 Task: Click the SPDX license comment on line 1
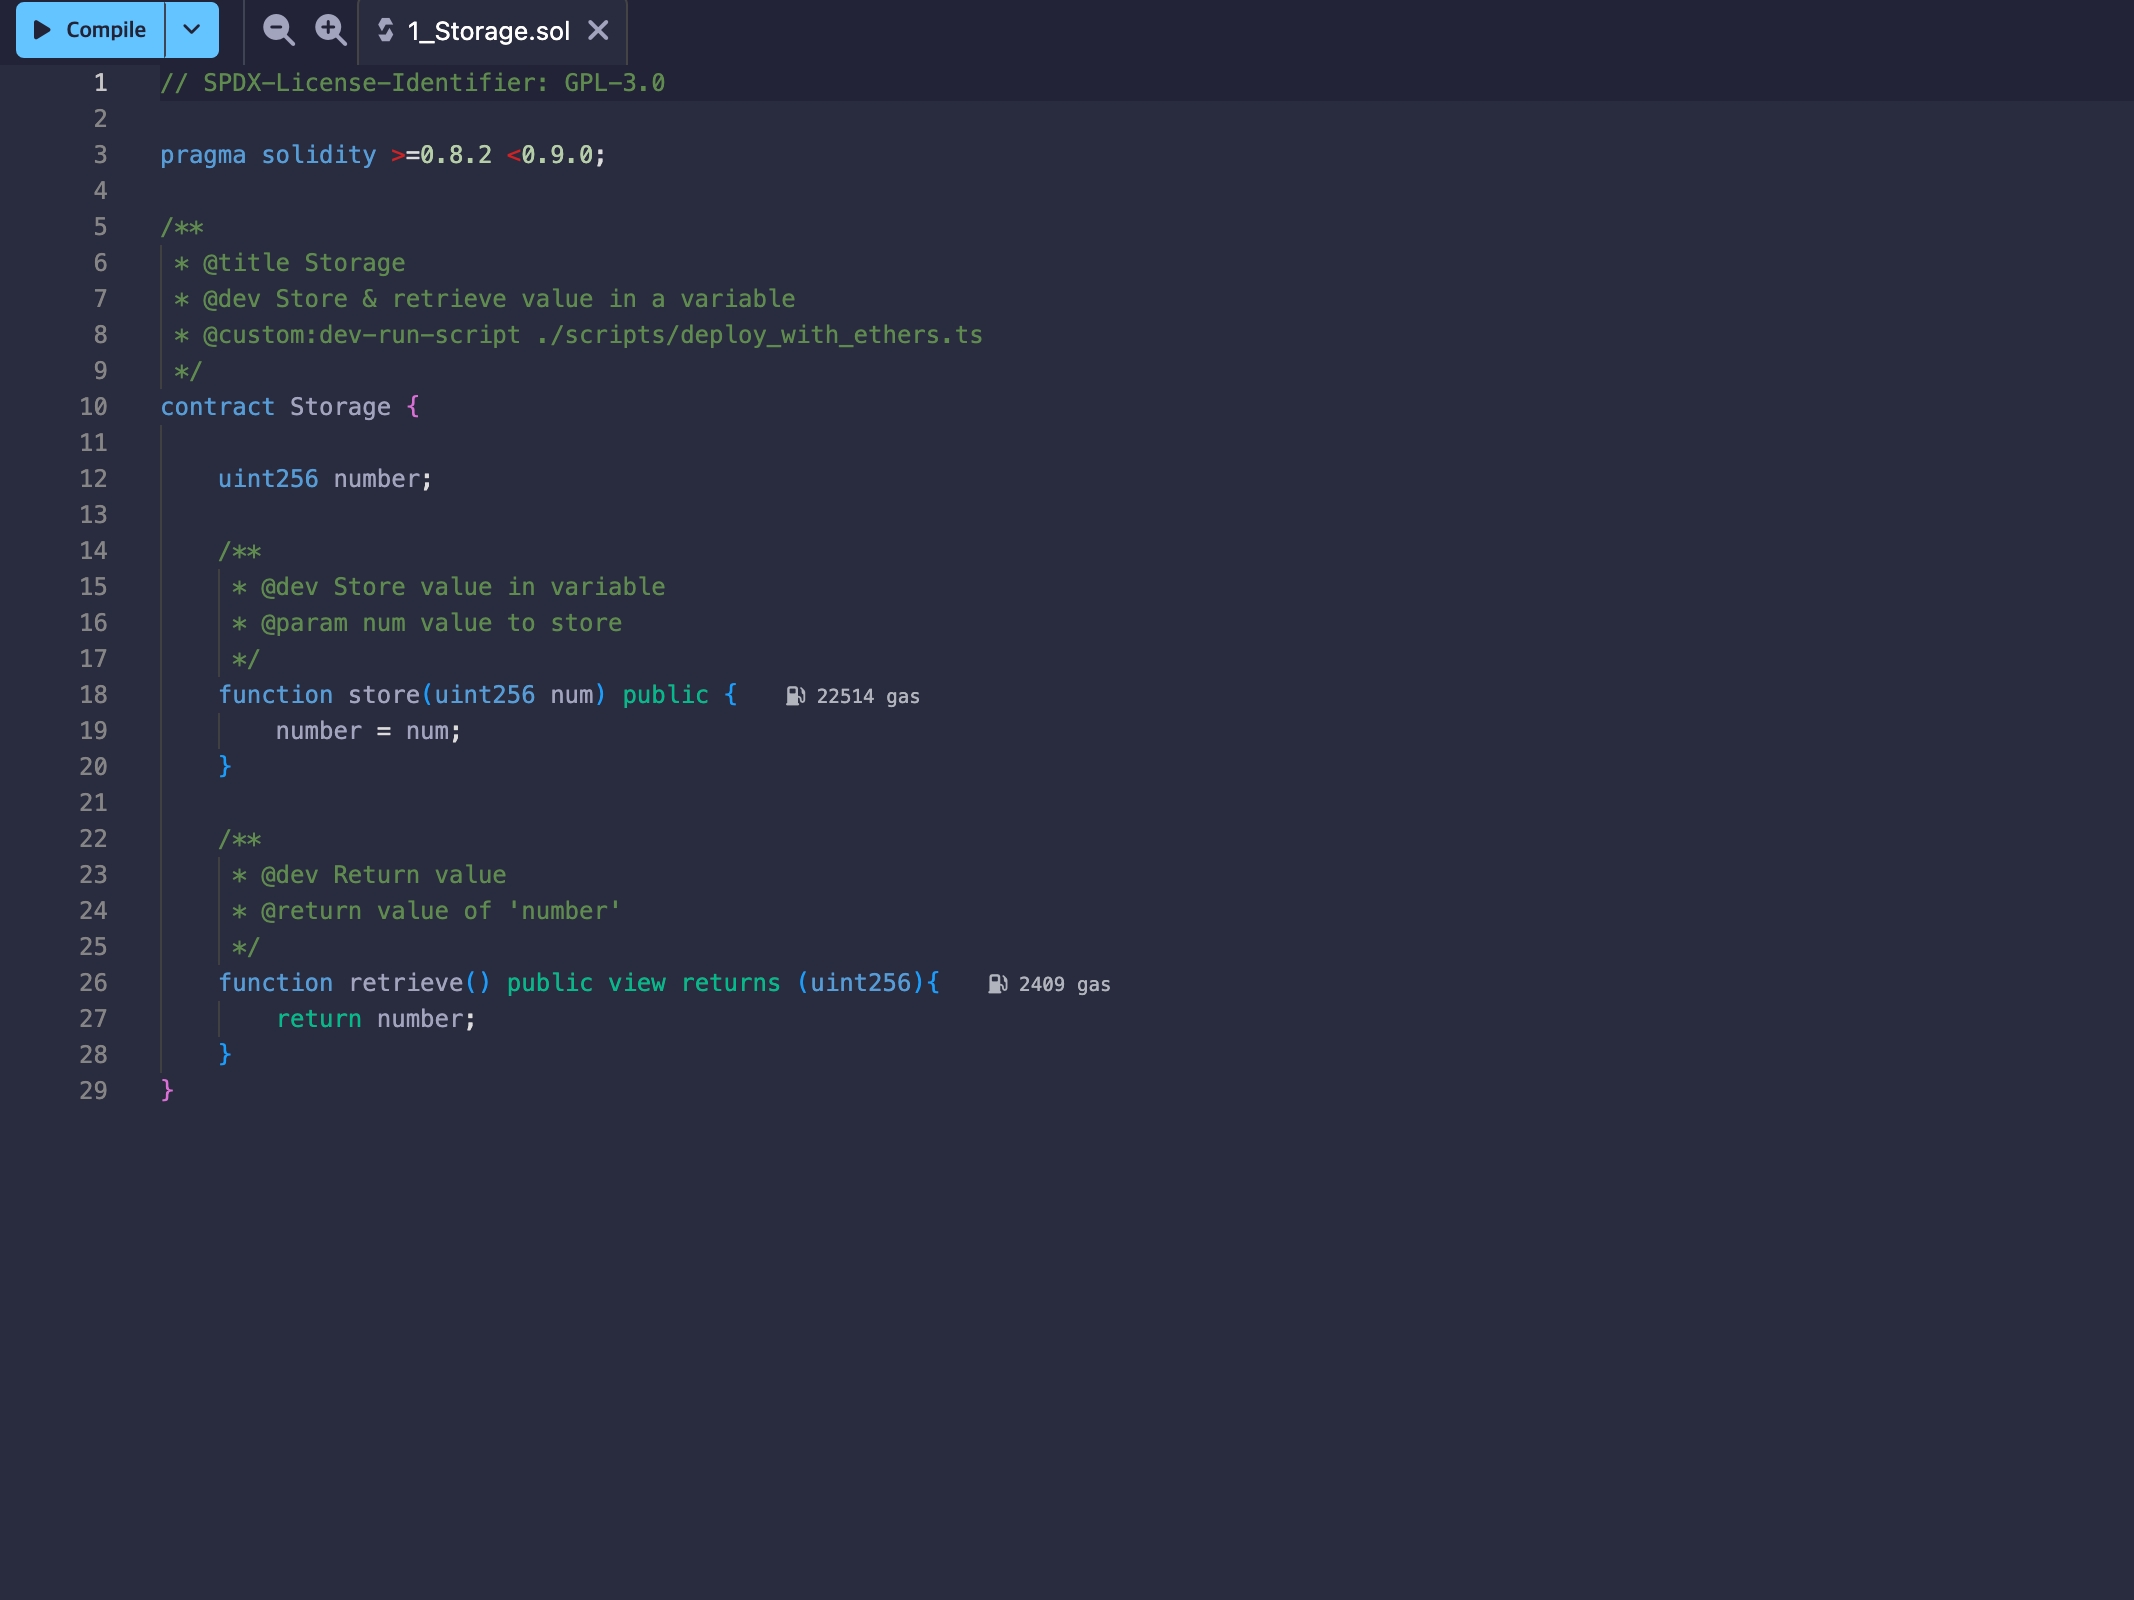[412, 83]
